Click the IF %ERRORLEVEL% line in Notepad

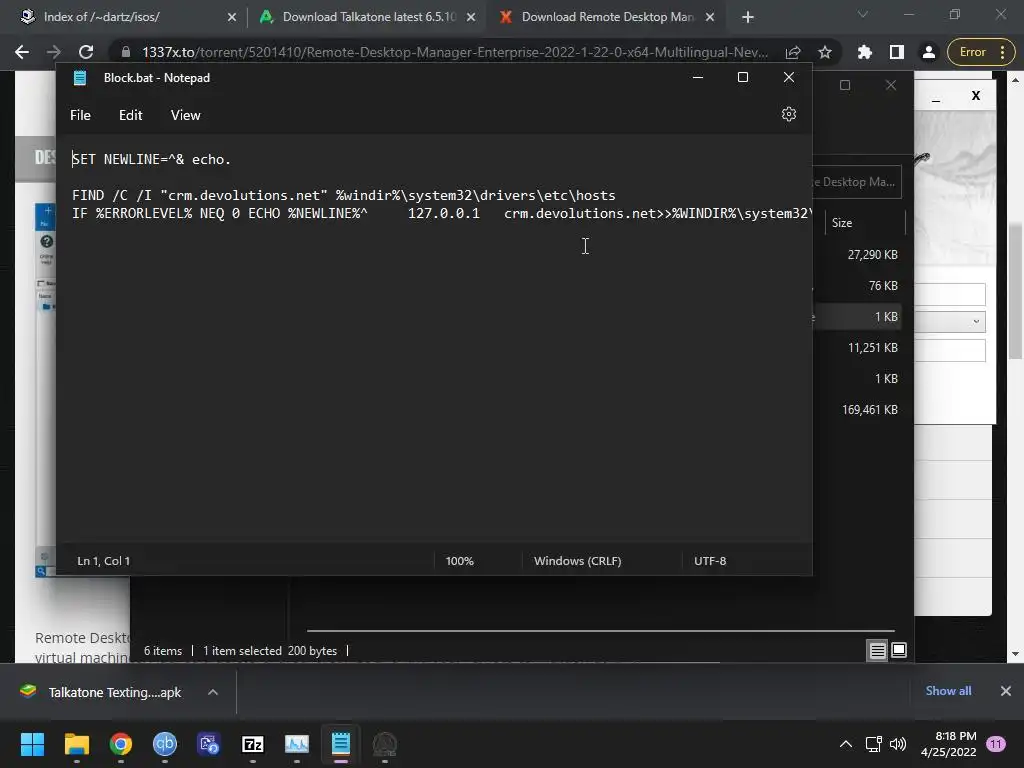pyautogui.click(x=441, y=214)
